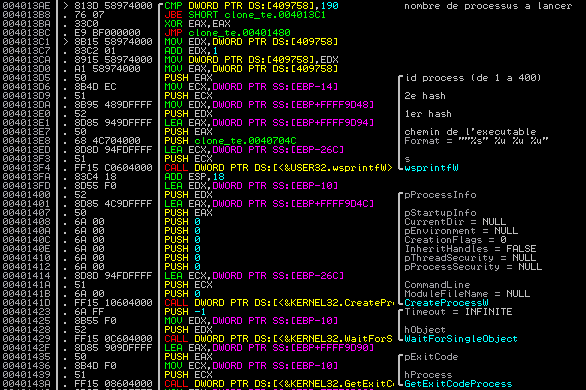The image size is (586, 390).
Task: Select the XOR EAX,EAX instruction row
Action: click(197, 24)
